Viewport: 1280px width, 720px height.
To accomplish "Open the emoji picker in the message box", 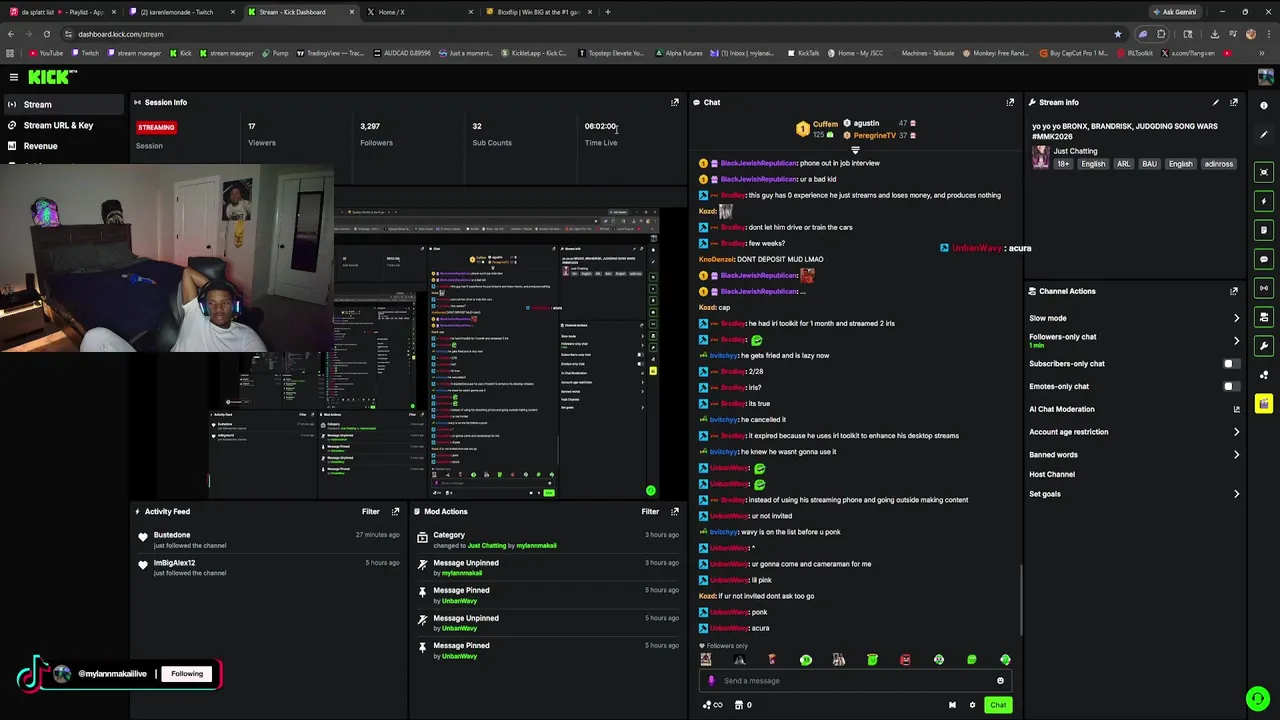I will click(1000, 681).
